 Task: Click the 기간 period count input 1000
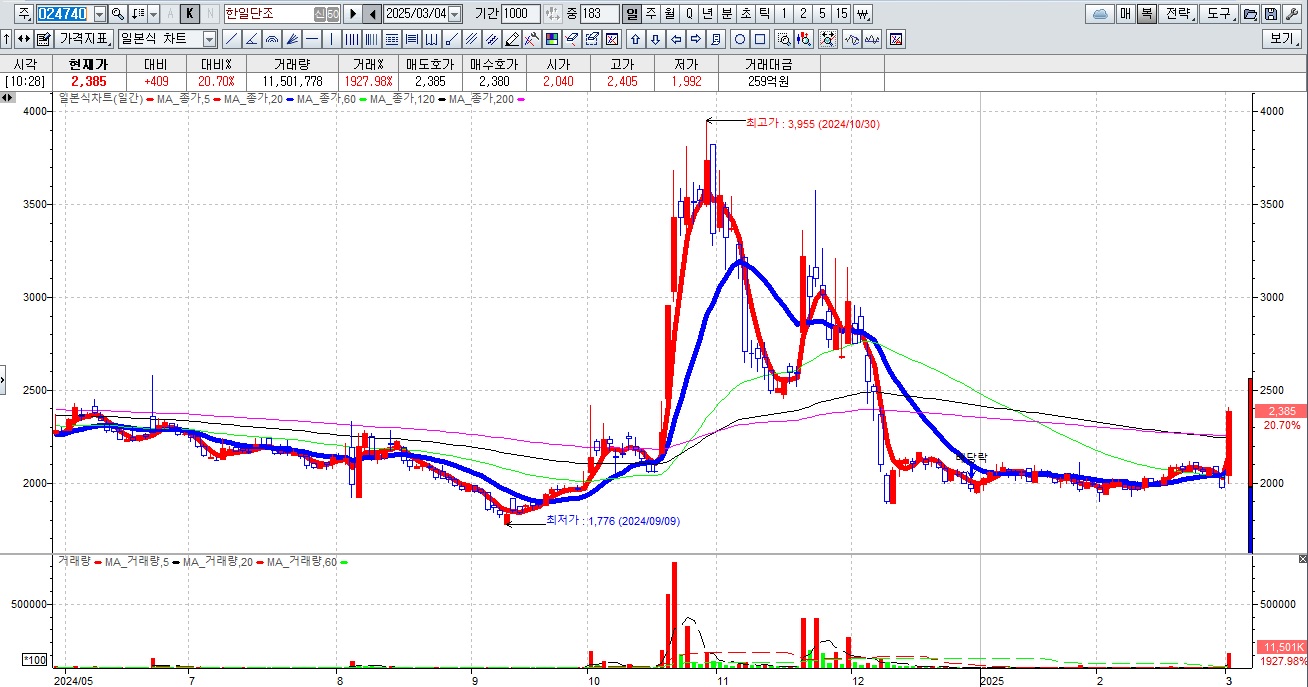[x=520, y=14]
